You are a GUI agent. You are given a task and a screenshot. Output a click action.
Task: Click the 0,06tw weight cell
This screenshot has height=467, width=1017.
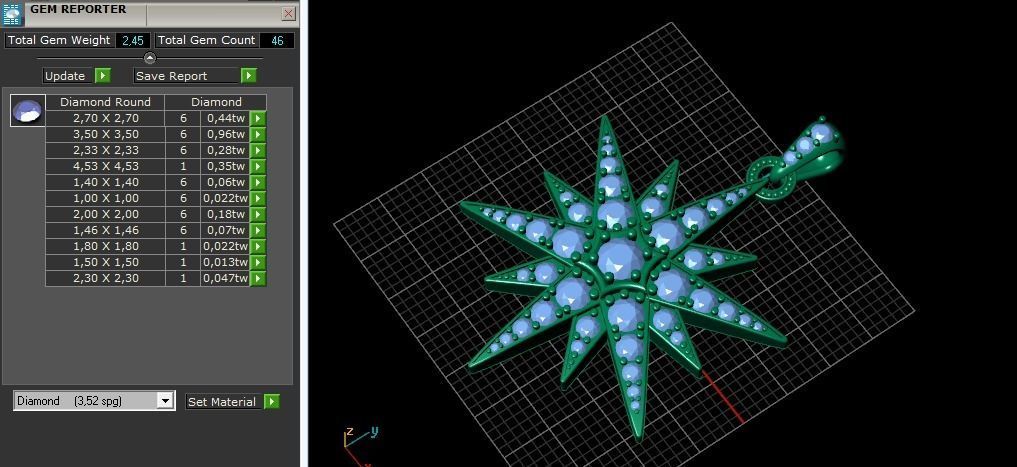point(226,182)
